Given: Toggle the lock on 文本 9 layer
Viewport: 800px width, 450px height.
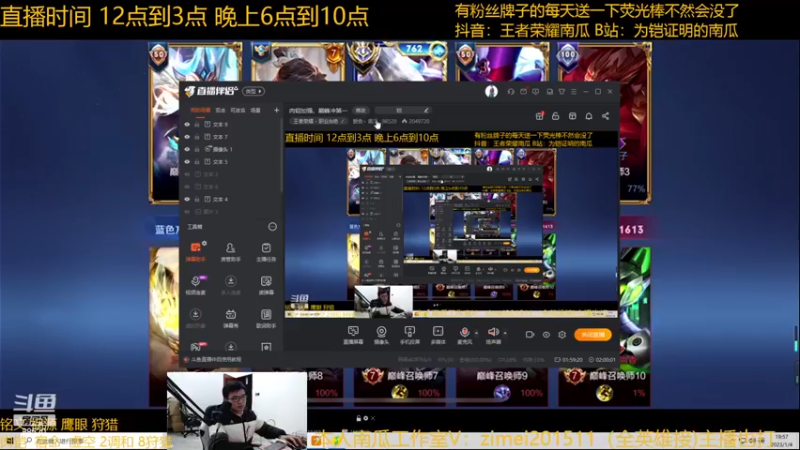Looking at the screenshot, I should pyautogui.click(x=197, y=124).
